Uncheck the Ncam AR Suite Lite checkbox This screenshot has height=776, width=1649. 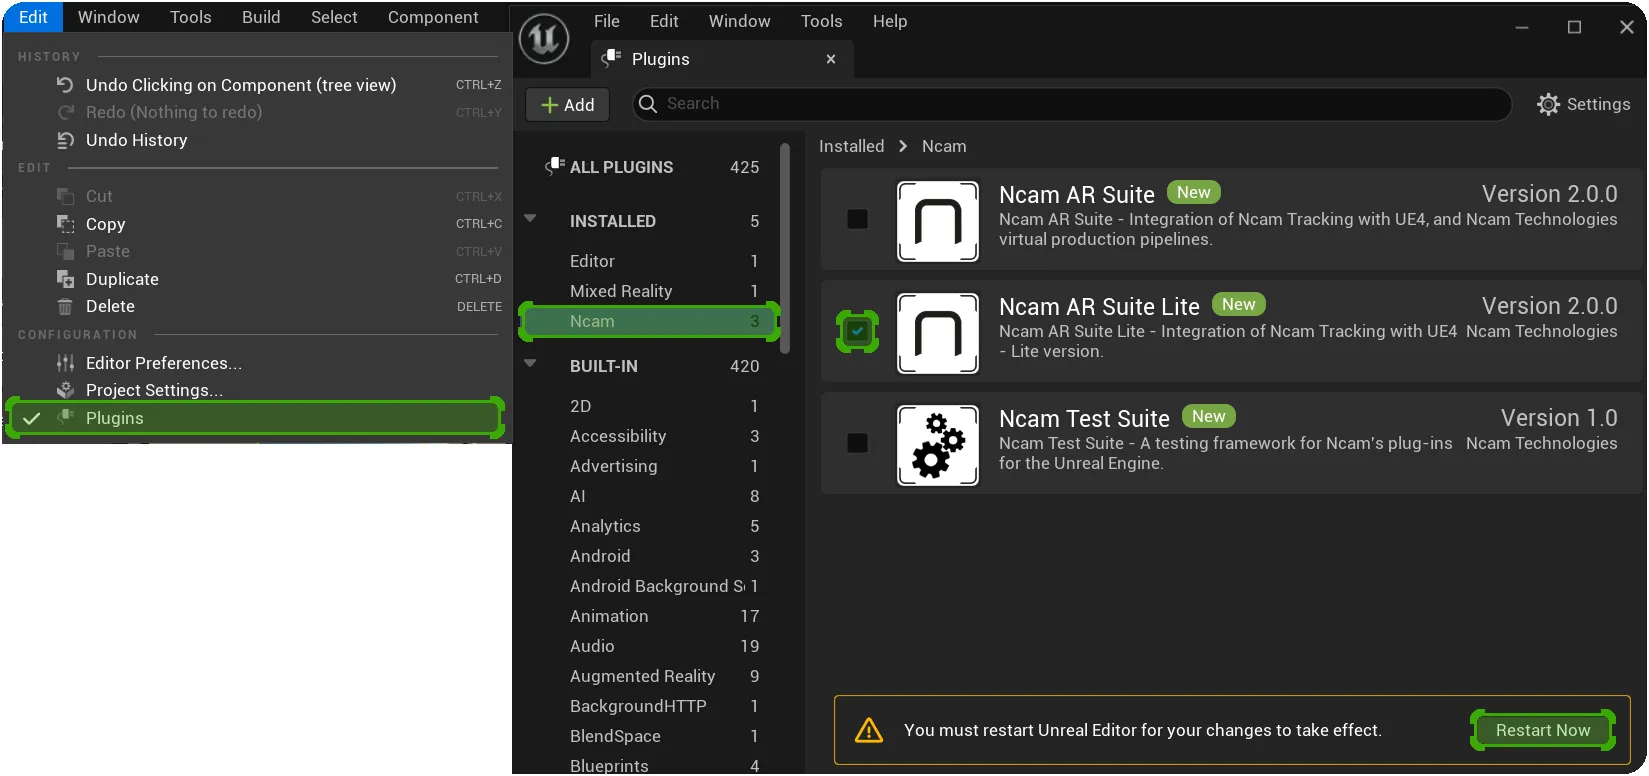point(857,331)
